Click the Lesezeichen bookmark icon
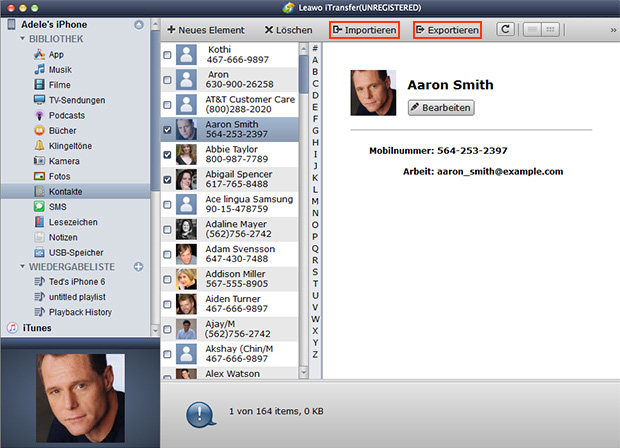 [x=39, y=222]
